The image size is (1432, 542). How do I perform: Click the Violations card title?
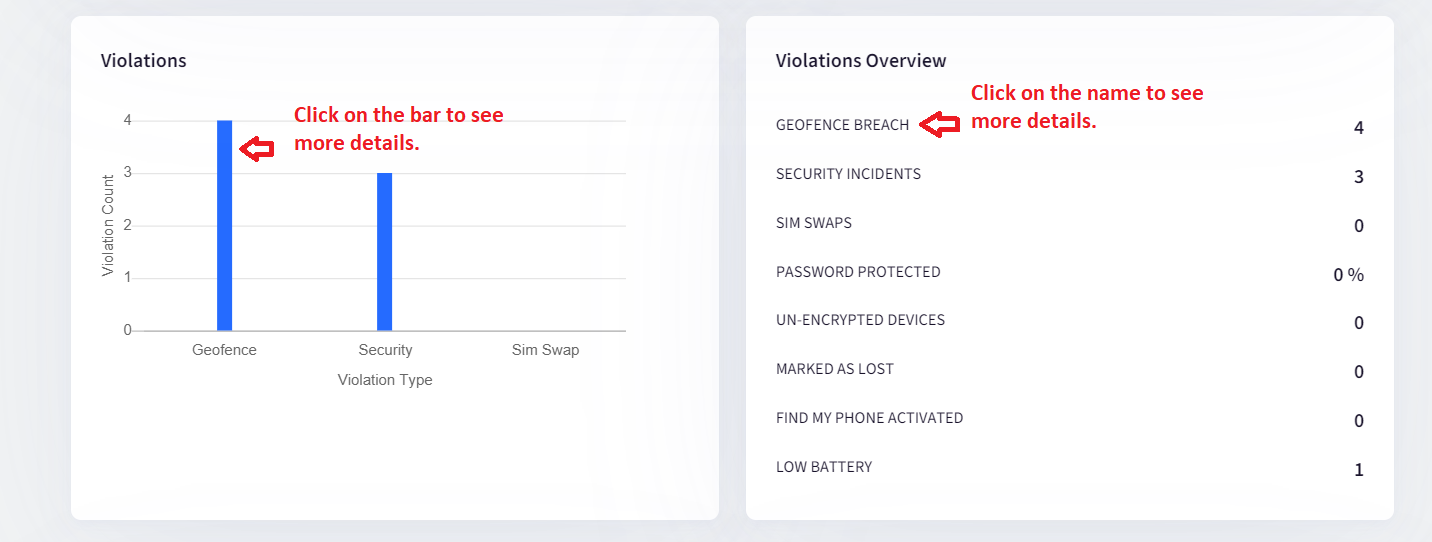[x=143, y=61]
